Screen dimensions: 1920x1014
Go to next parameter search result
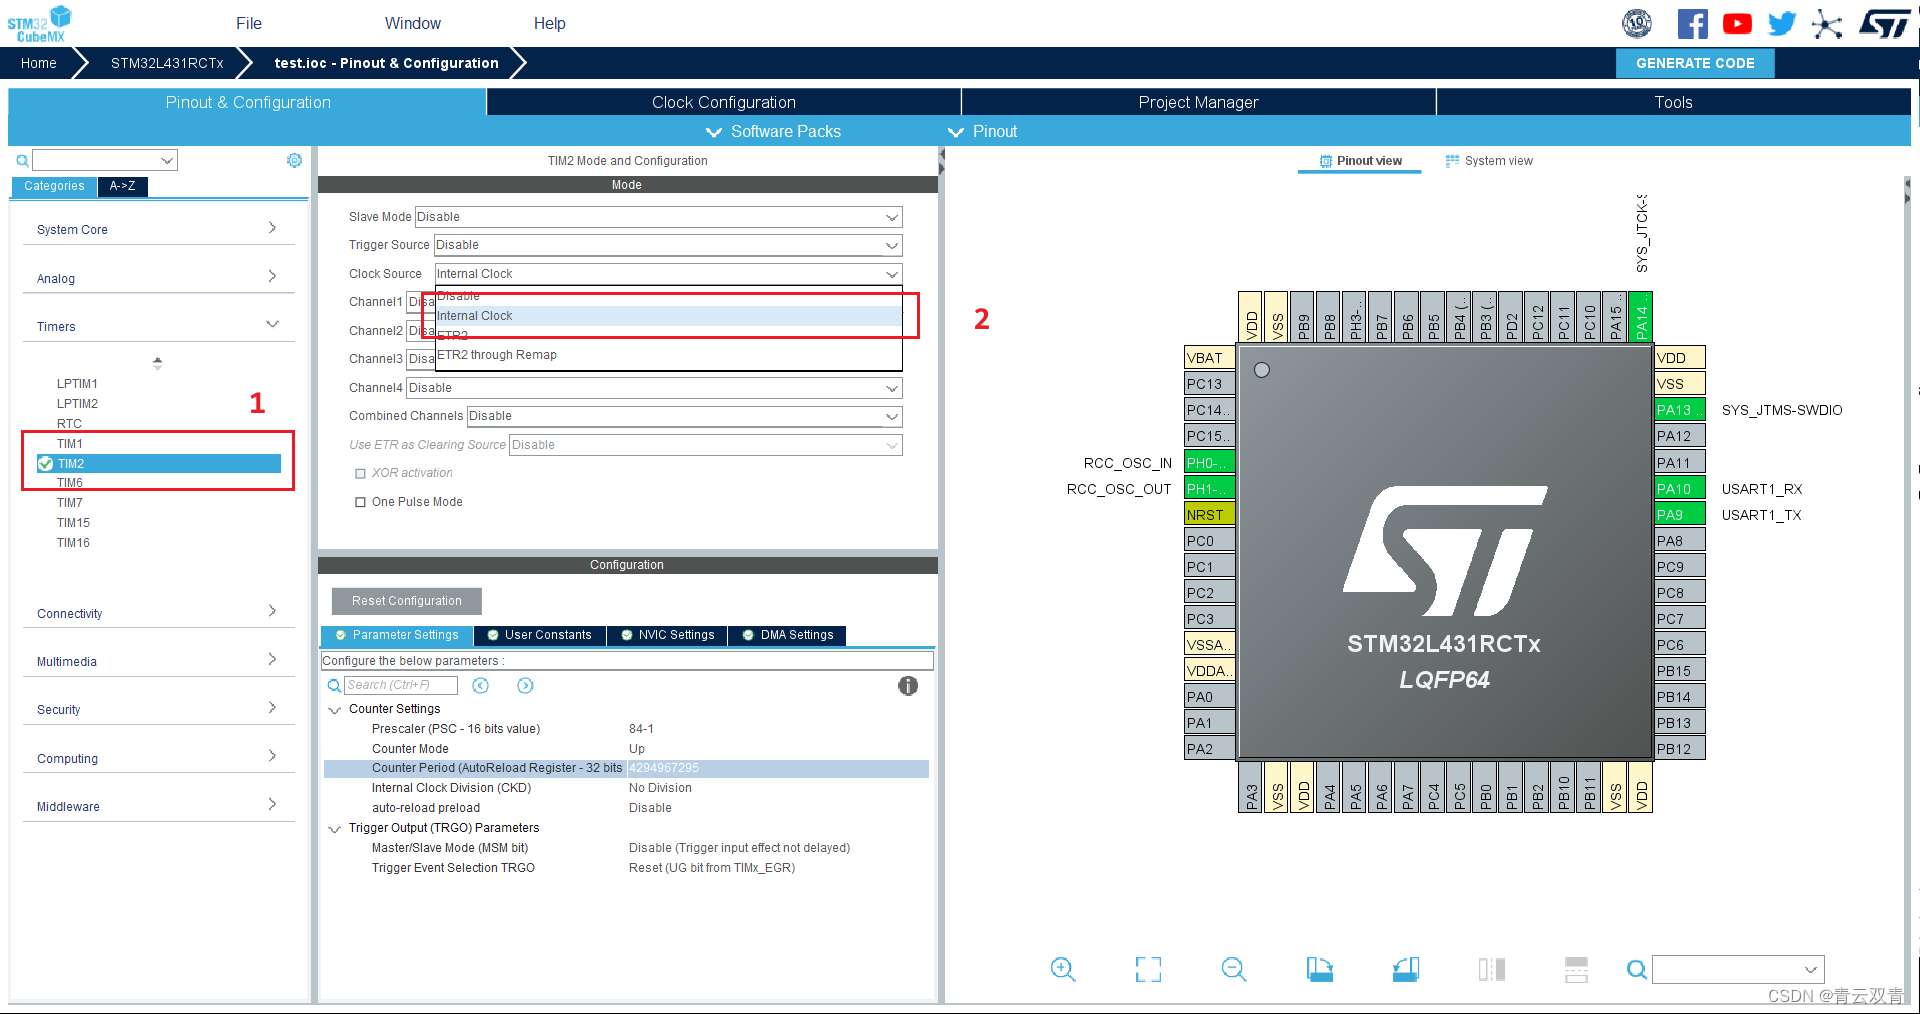coord(525,685)
